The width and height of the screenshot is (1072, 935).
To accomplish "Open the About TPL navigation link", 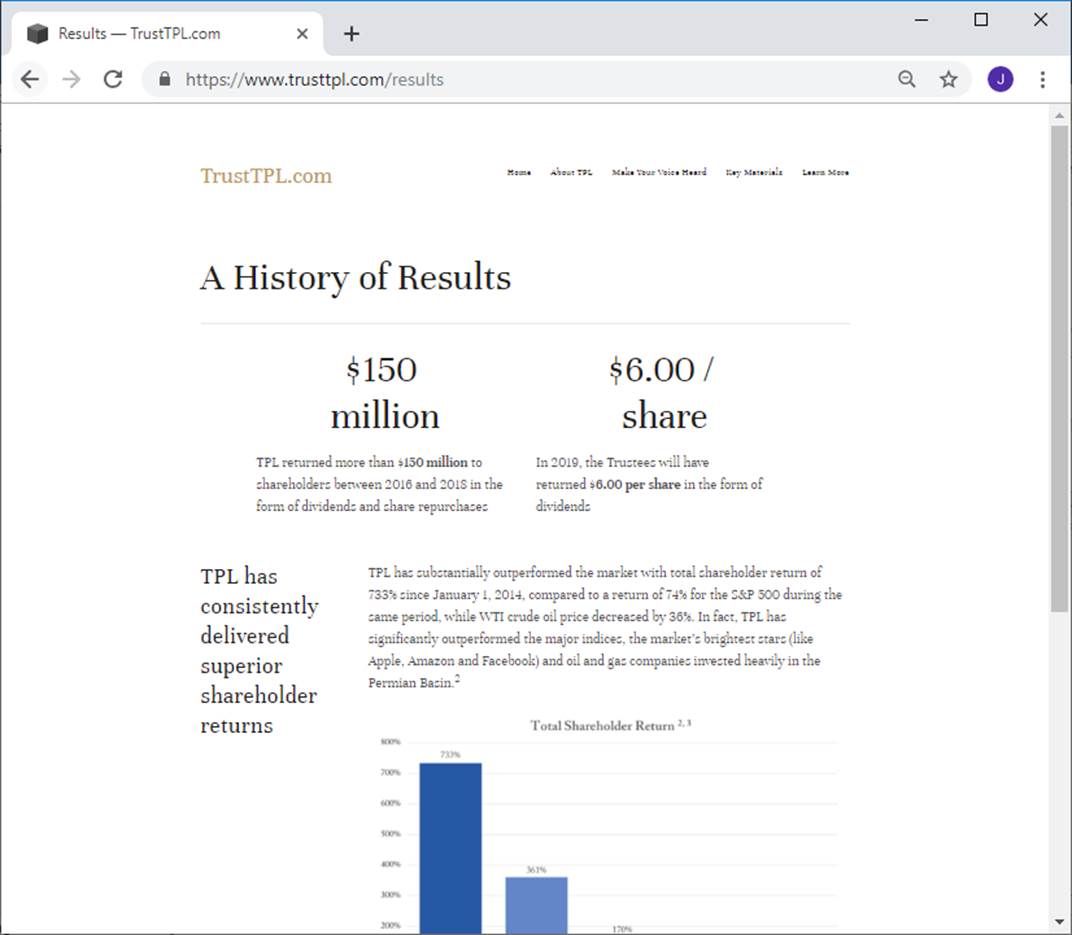I will tap(571, 172).
